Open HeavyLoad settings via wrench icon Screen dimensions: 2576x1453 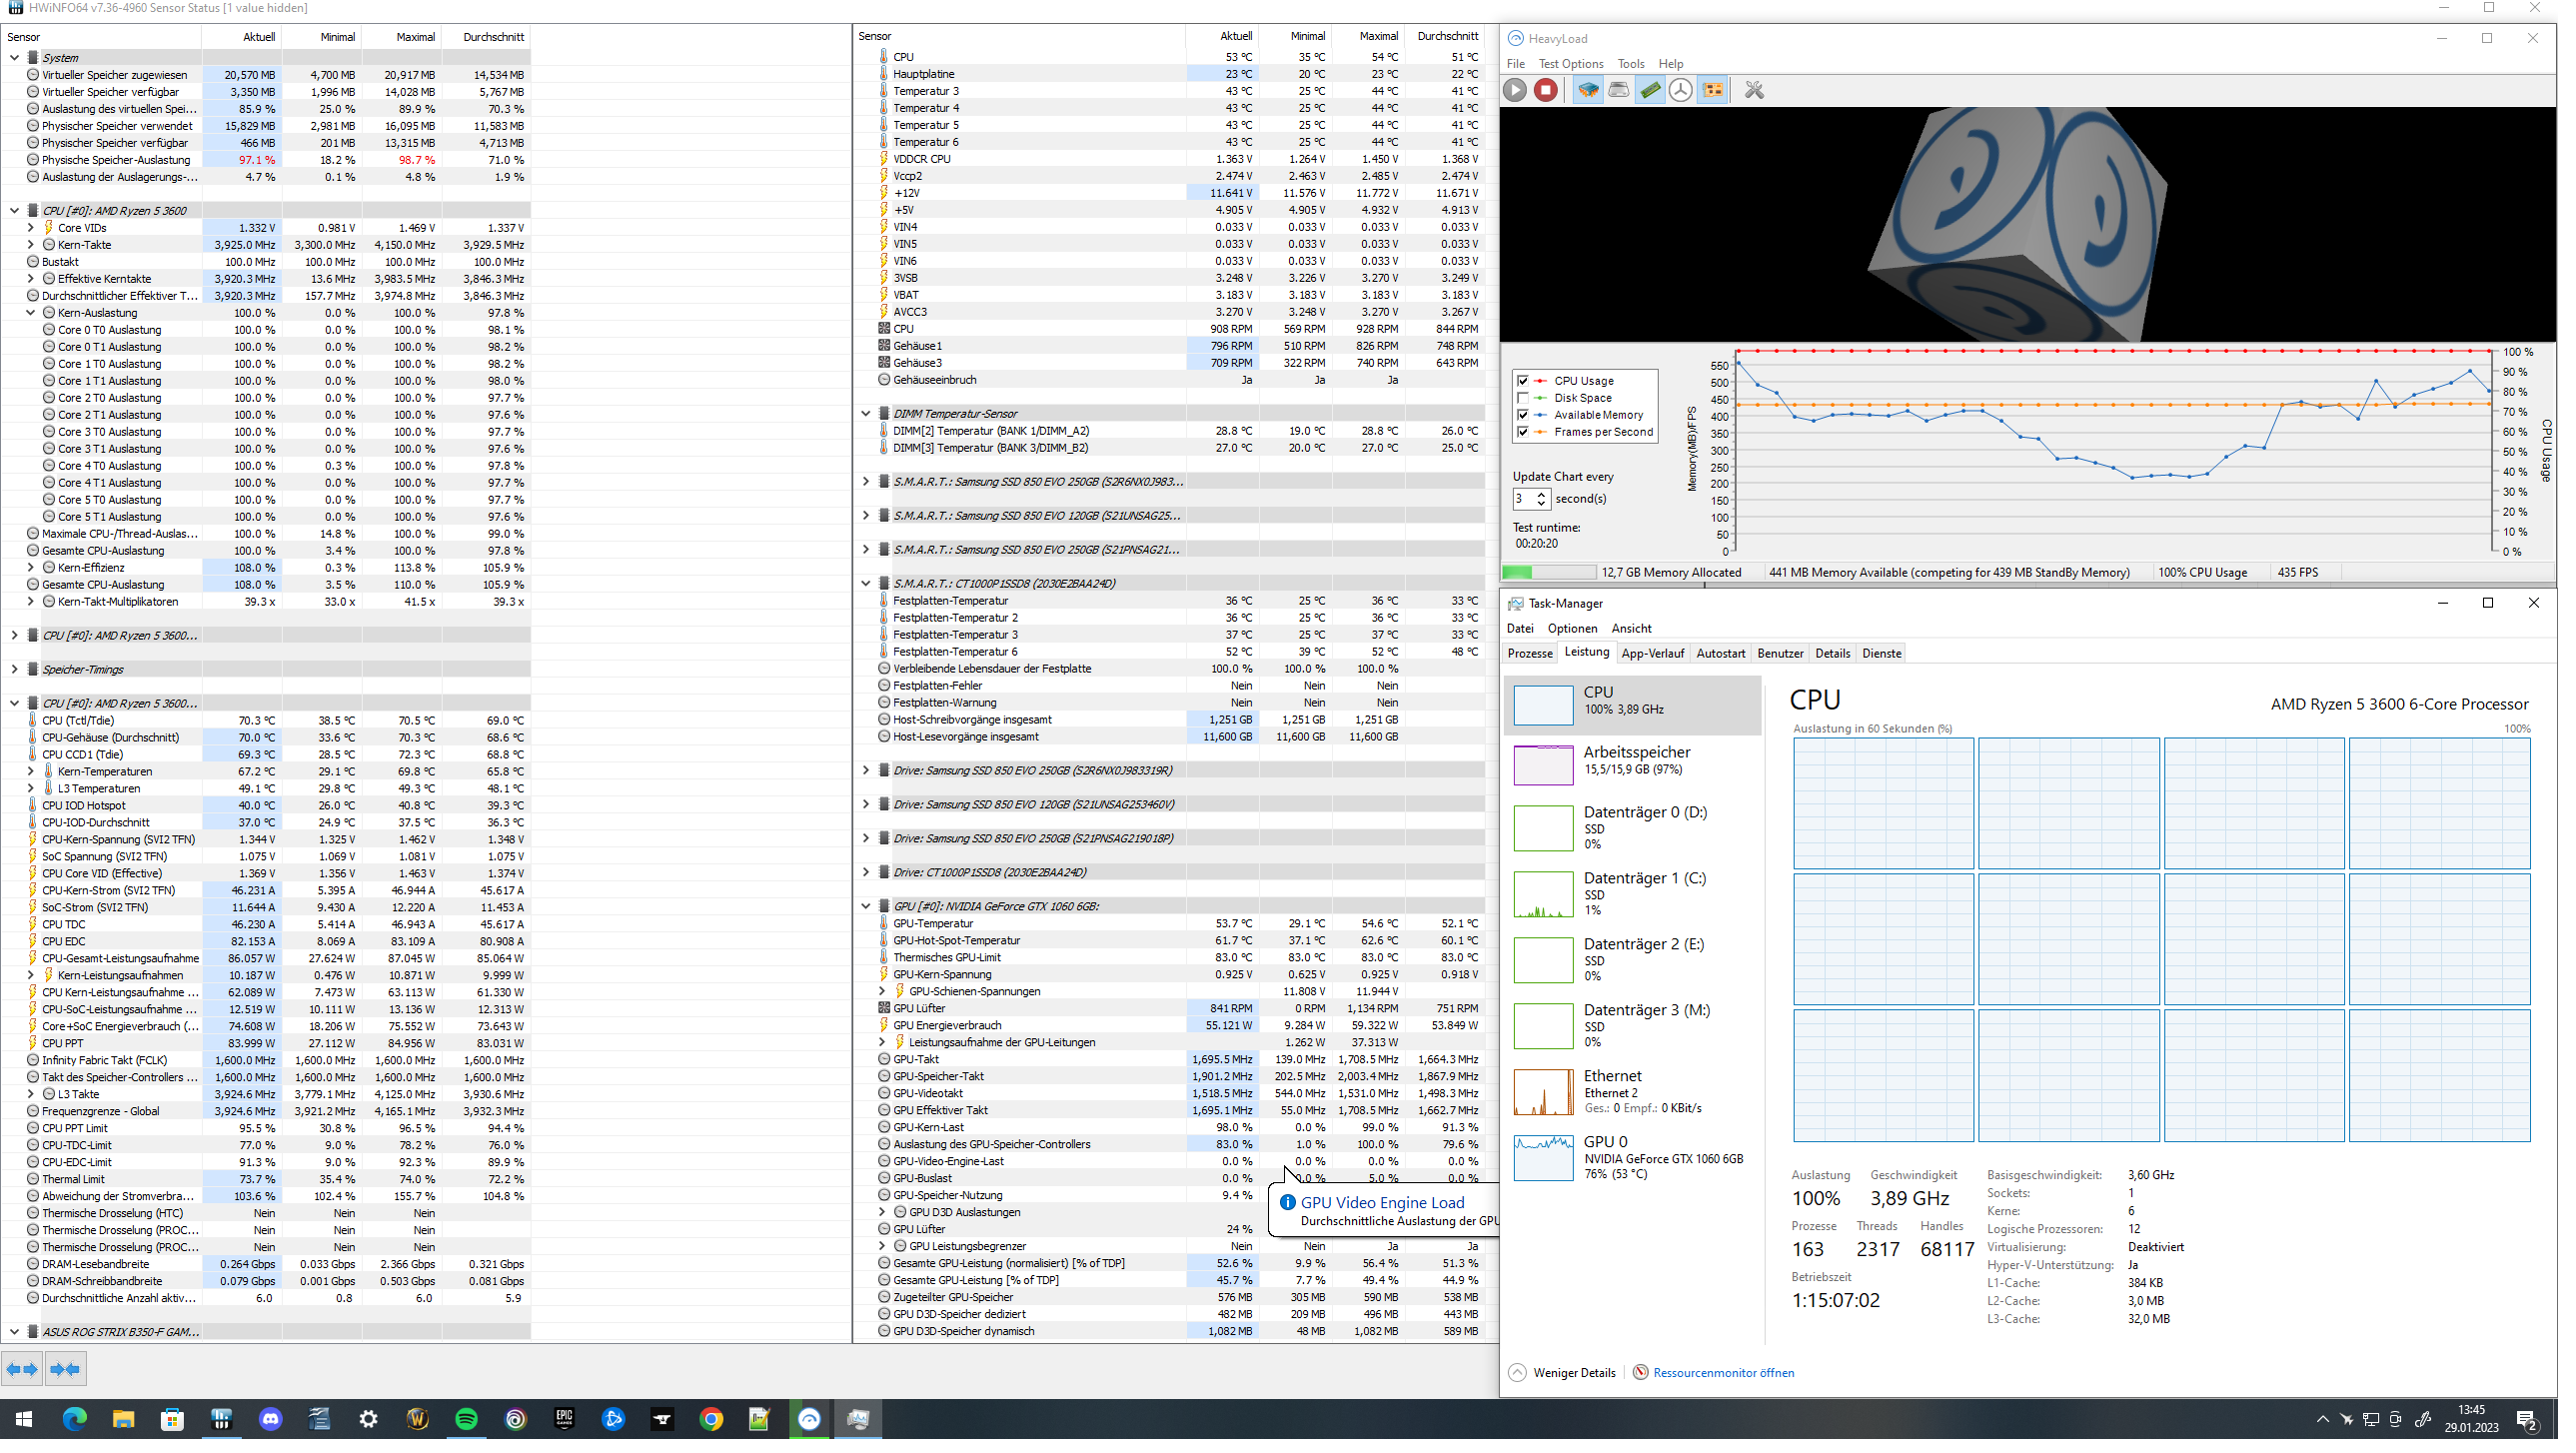[x=1753, y=90]
